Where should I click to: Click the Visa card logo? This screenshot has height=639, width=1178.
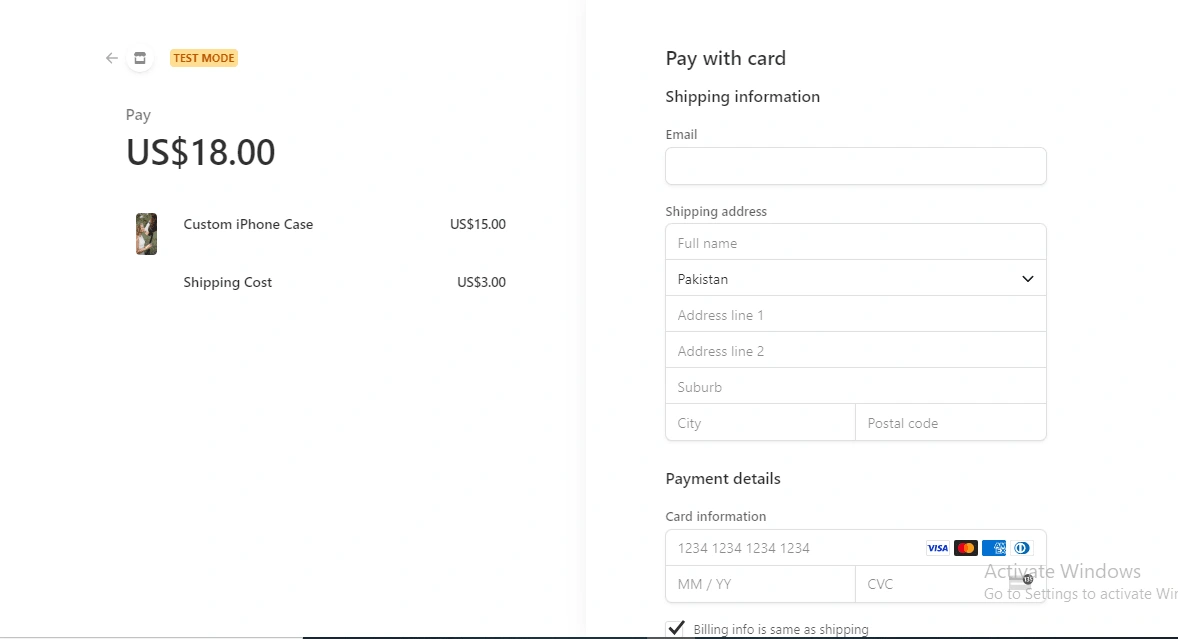click(x=937, y=548)
